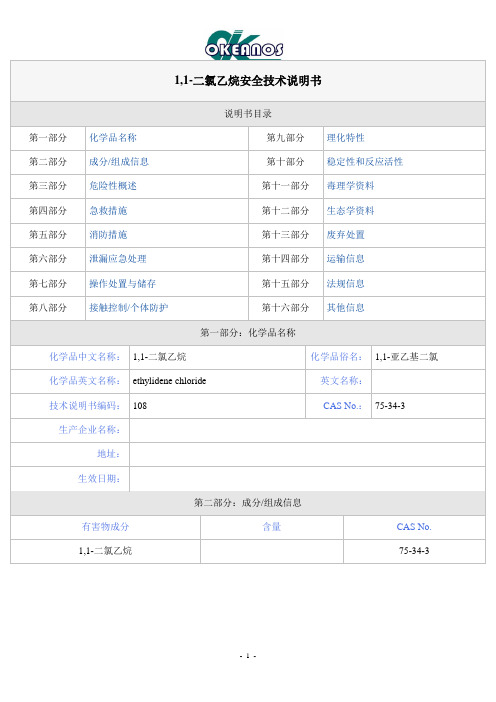
Task: Open the 消防措施 link
Action: [108, 235]
